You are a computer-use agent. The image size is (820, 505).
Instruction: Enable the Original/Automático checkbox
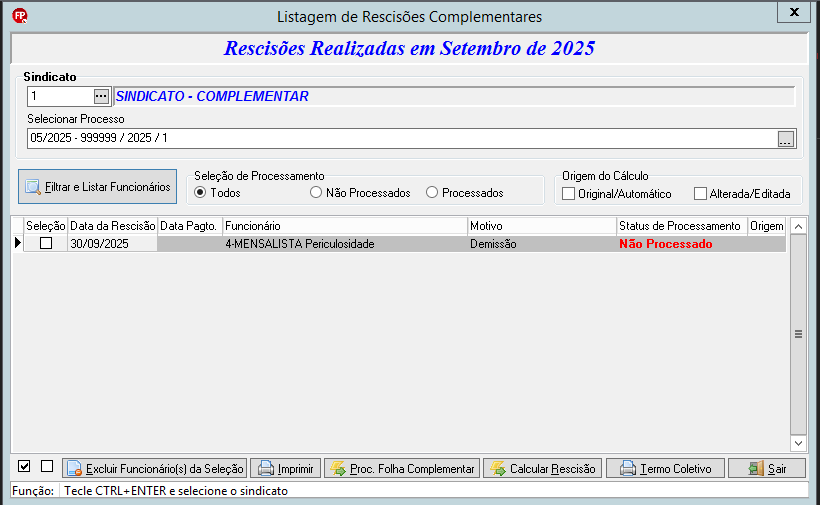[568, 193]
